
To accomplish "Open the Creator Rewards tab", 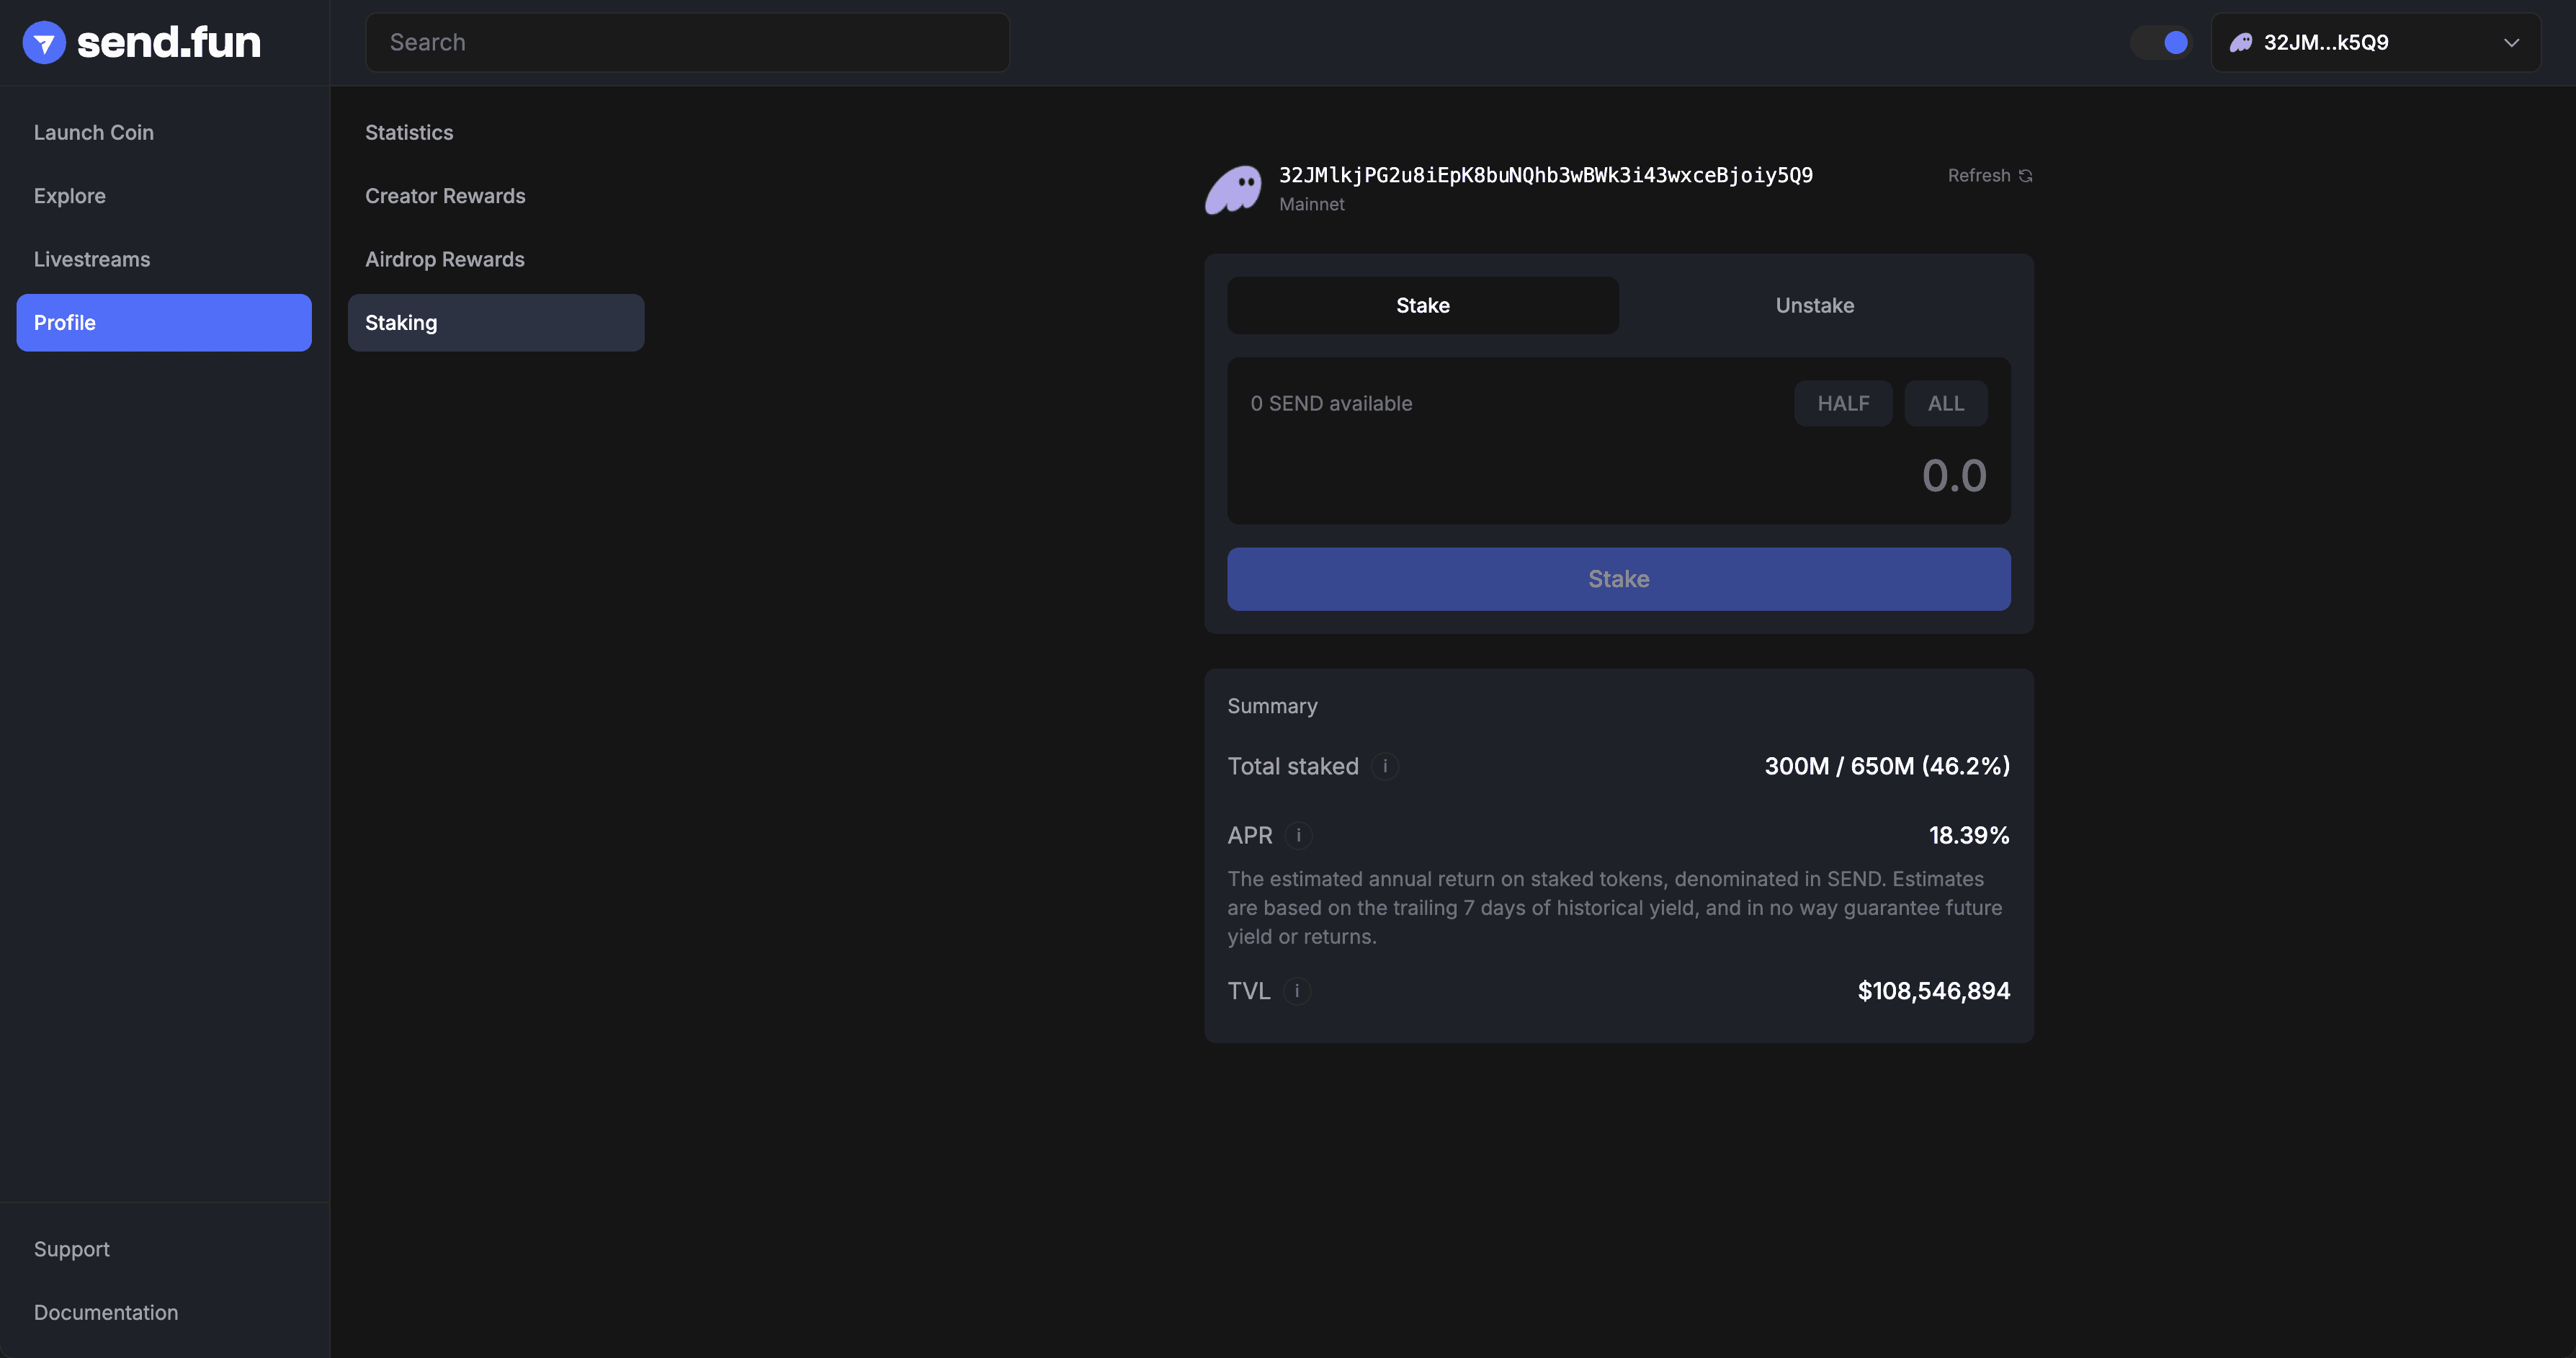I will click(x=446, y=195).
